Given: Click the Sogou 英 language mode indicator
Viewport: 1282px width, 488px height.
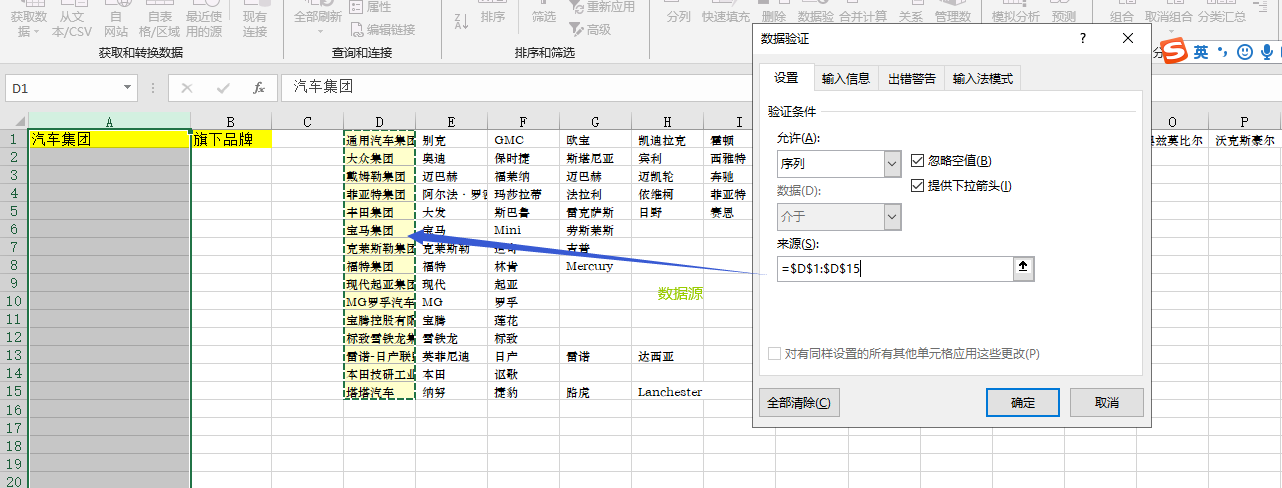Looking at the screenshot, I should [1200, 52].
